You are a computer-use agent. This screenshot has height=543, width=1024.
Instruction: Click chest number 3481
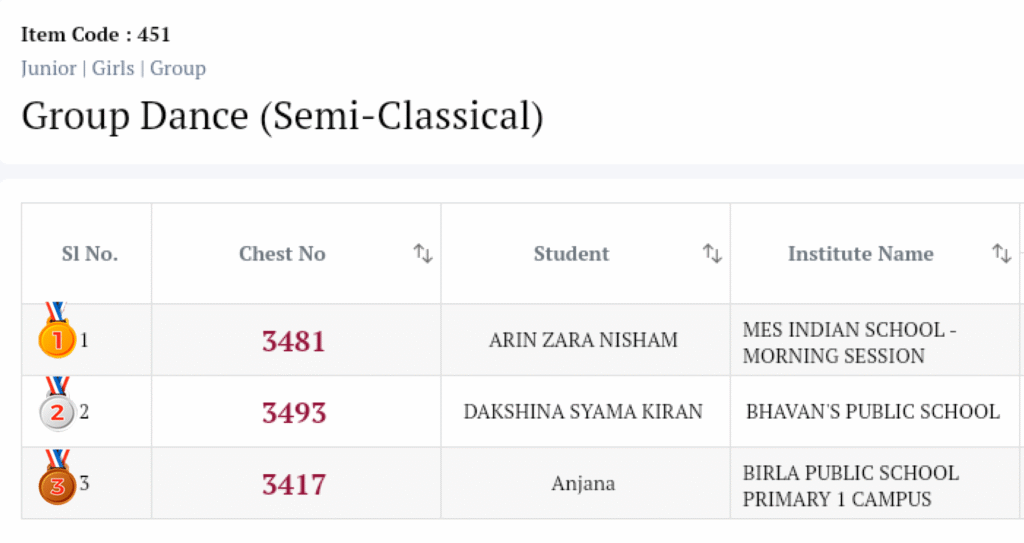pyautogui.click(x=294, y=341)
